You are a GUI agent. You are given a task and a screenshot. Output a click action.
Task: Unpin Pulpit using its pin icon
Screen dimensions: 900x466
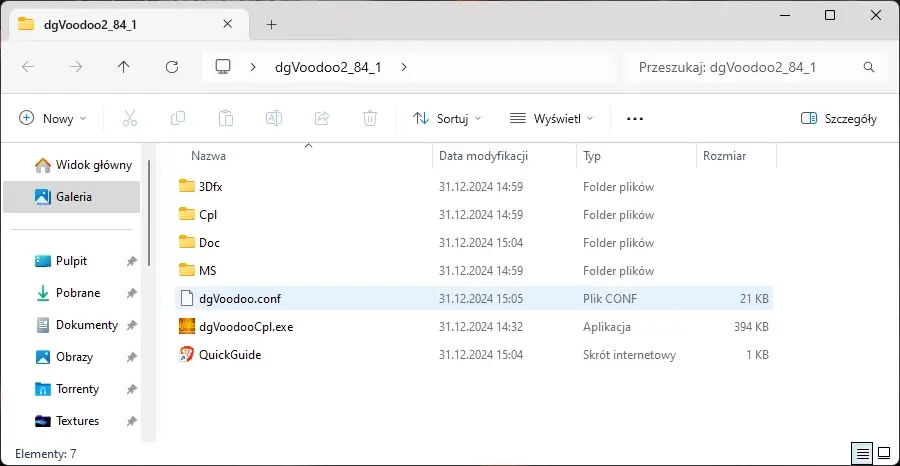(x=131, y=261)
